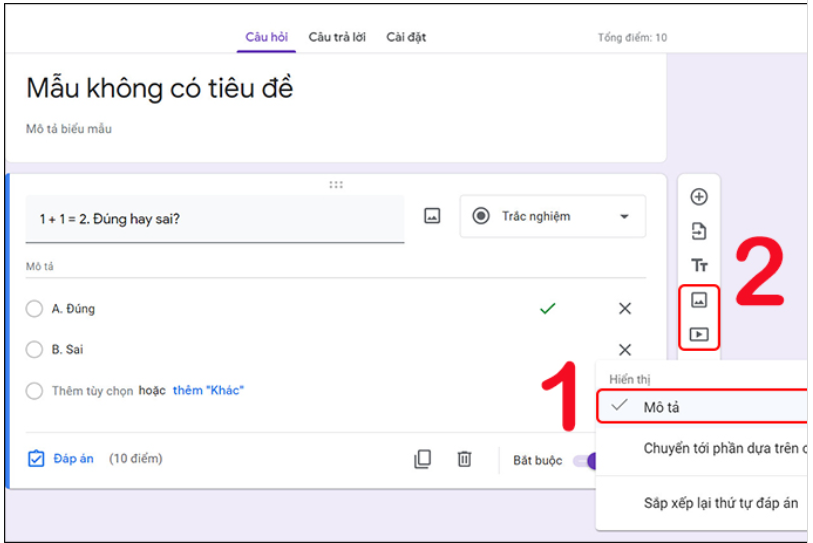Edit question text 1 + 1 = 2
The width and height of the screenshot is (813, 543).
point(215,219)
